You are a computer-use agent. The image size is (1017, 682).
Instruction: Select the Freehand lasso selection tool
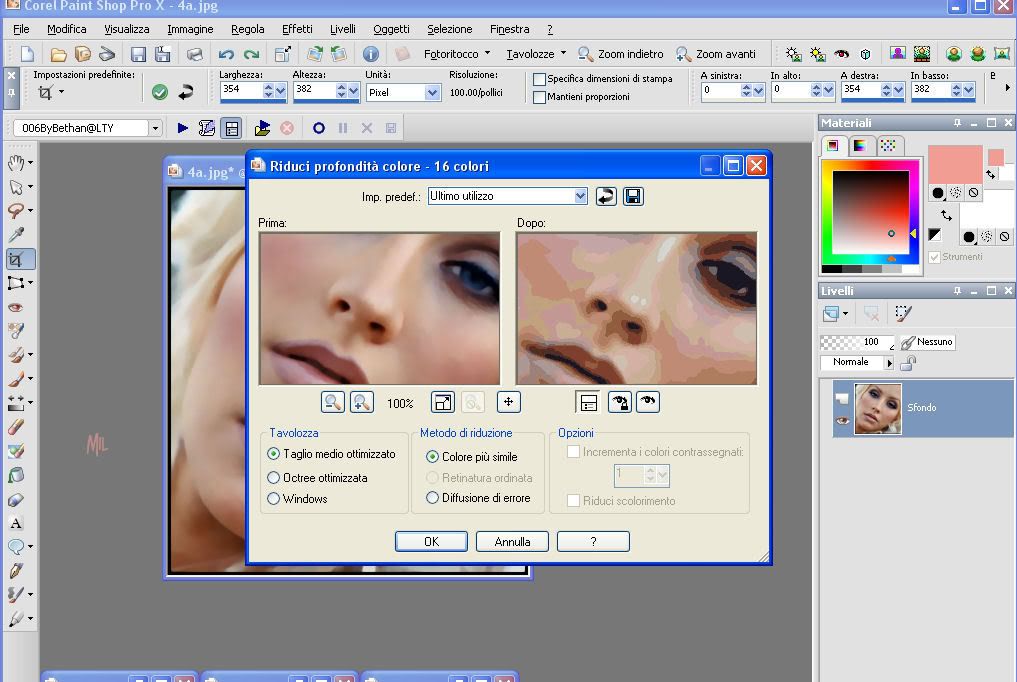[x=16, y=211]
